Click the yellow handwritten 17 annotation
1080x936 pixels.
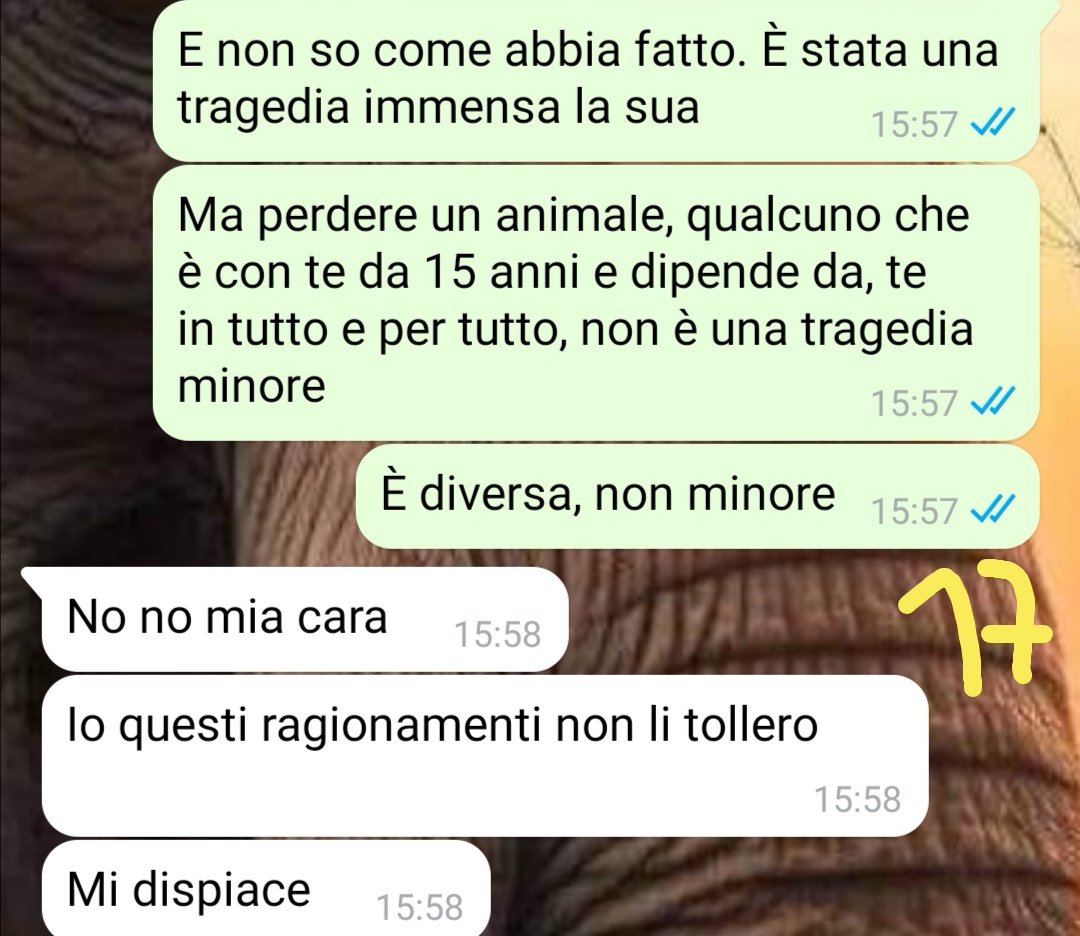coord(976,625)
